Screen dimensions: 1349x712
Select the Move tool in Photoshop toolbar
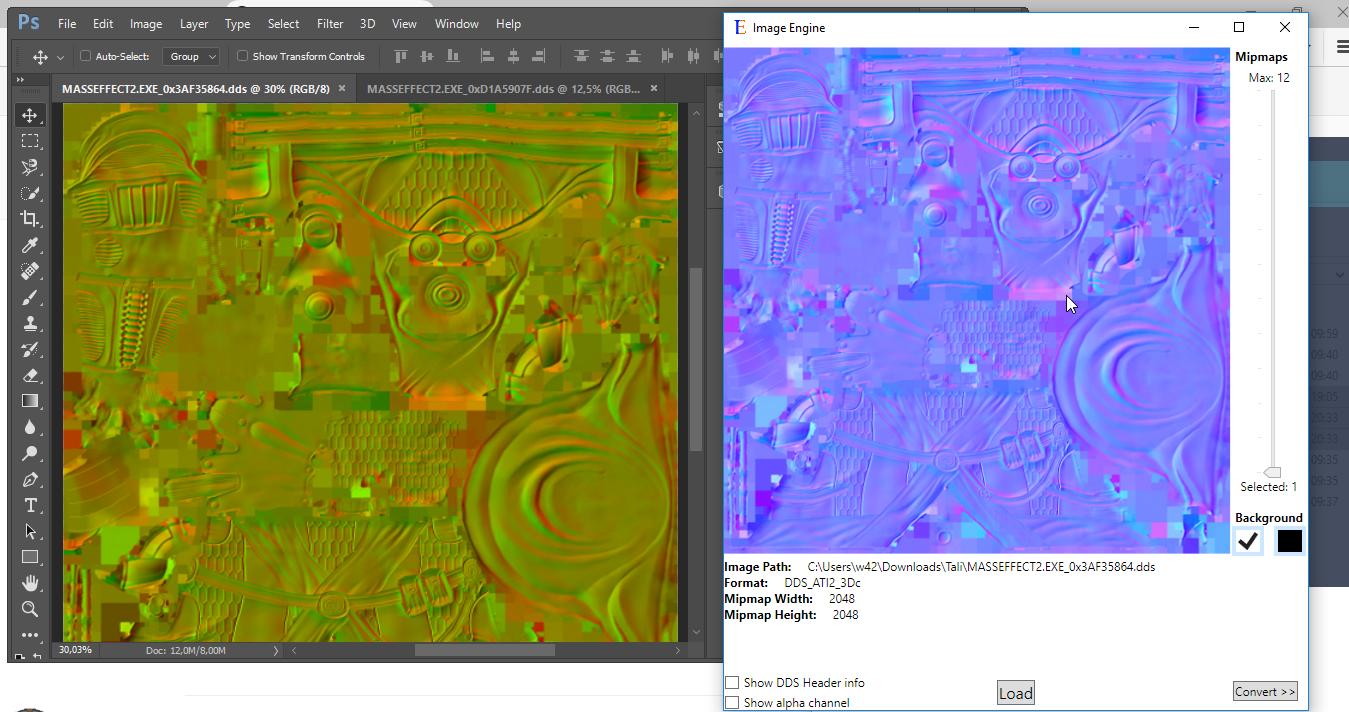coord(30,116)
